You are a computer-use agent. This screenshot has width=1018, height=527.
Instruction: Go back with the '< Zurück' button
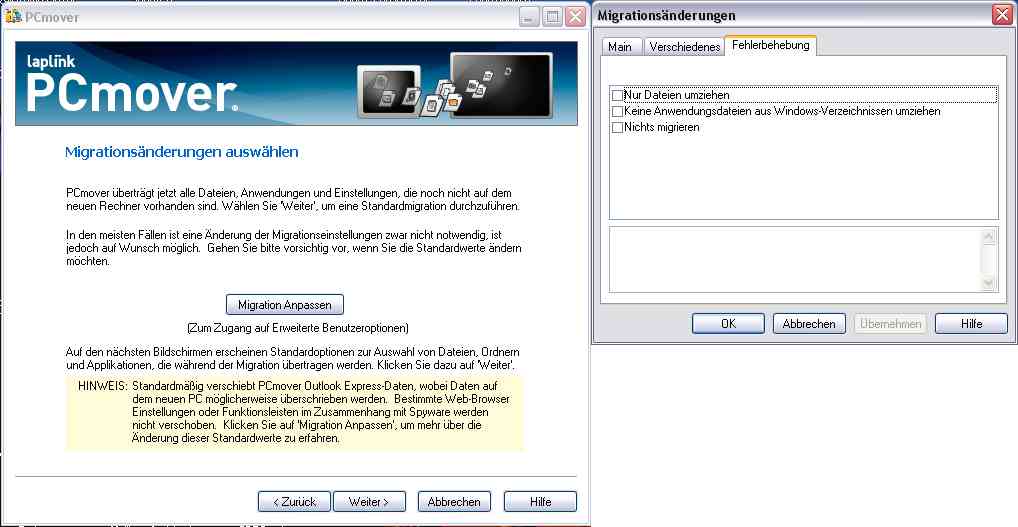pos(294,501)
